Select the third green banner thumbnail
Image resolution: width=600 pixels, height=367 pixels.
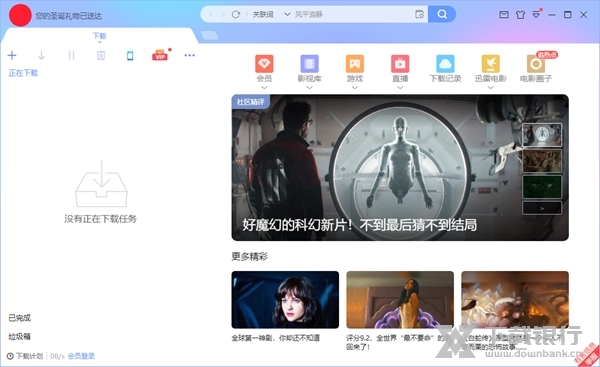tap(542, 187)
